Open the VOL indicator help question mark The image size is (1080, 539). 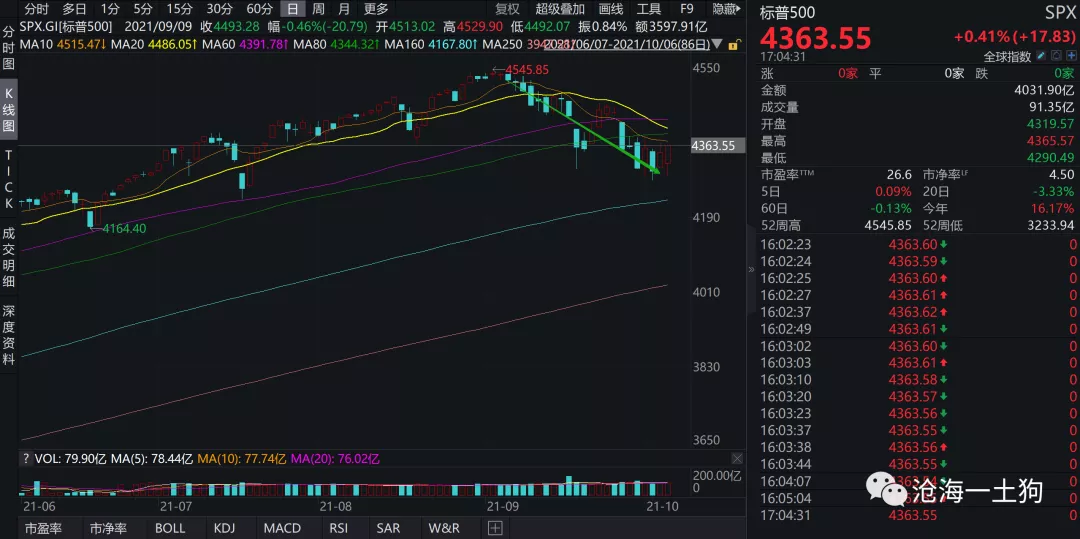[x=26, y=458]
